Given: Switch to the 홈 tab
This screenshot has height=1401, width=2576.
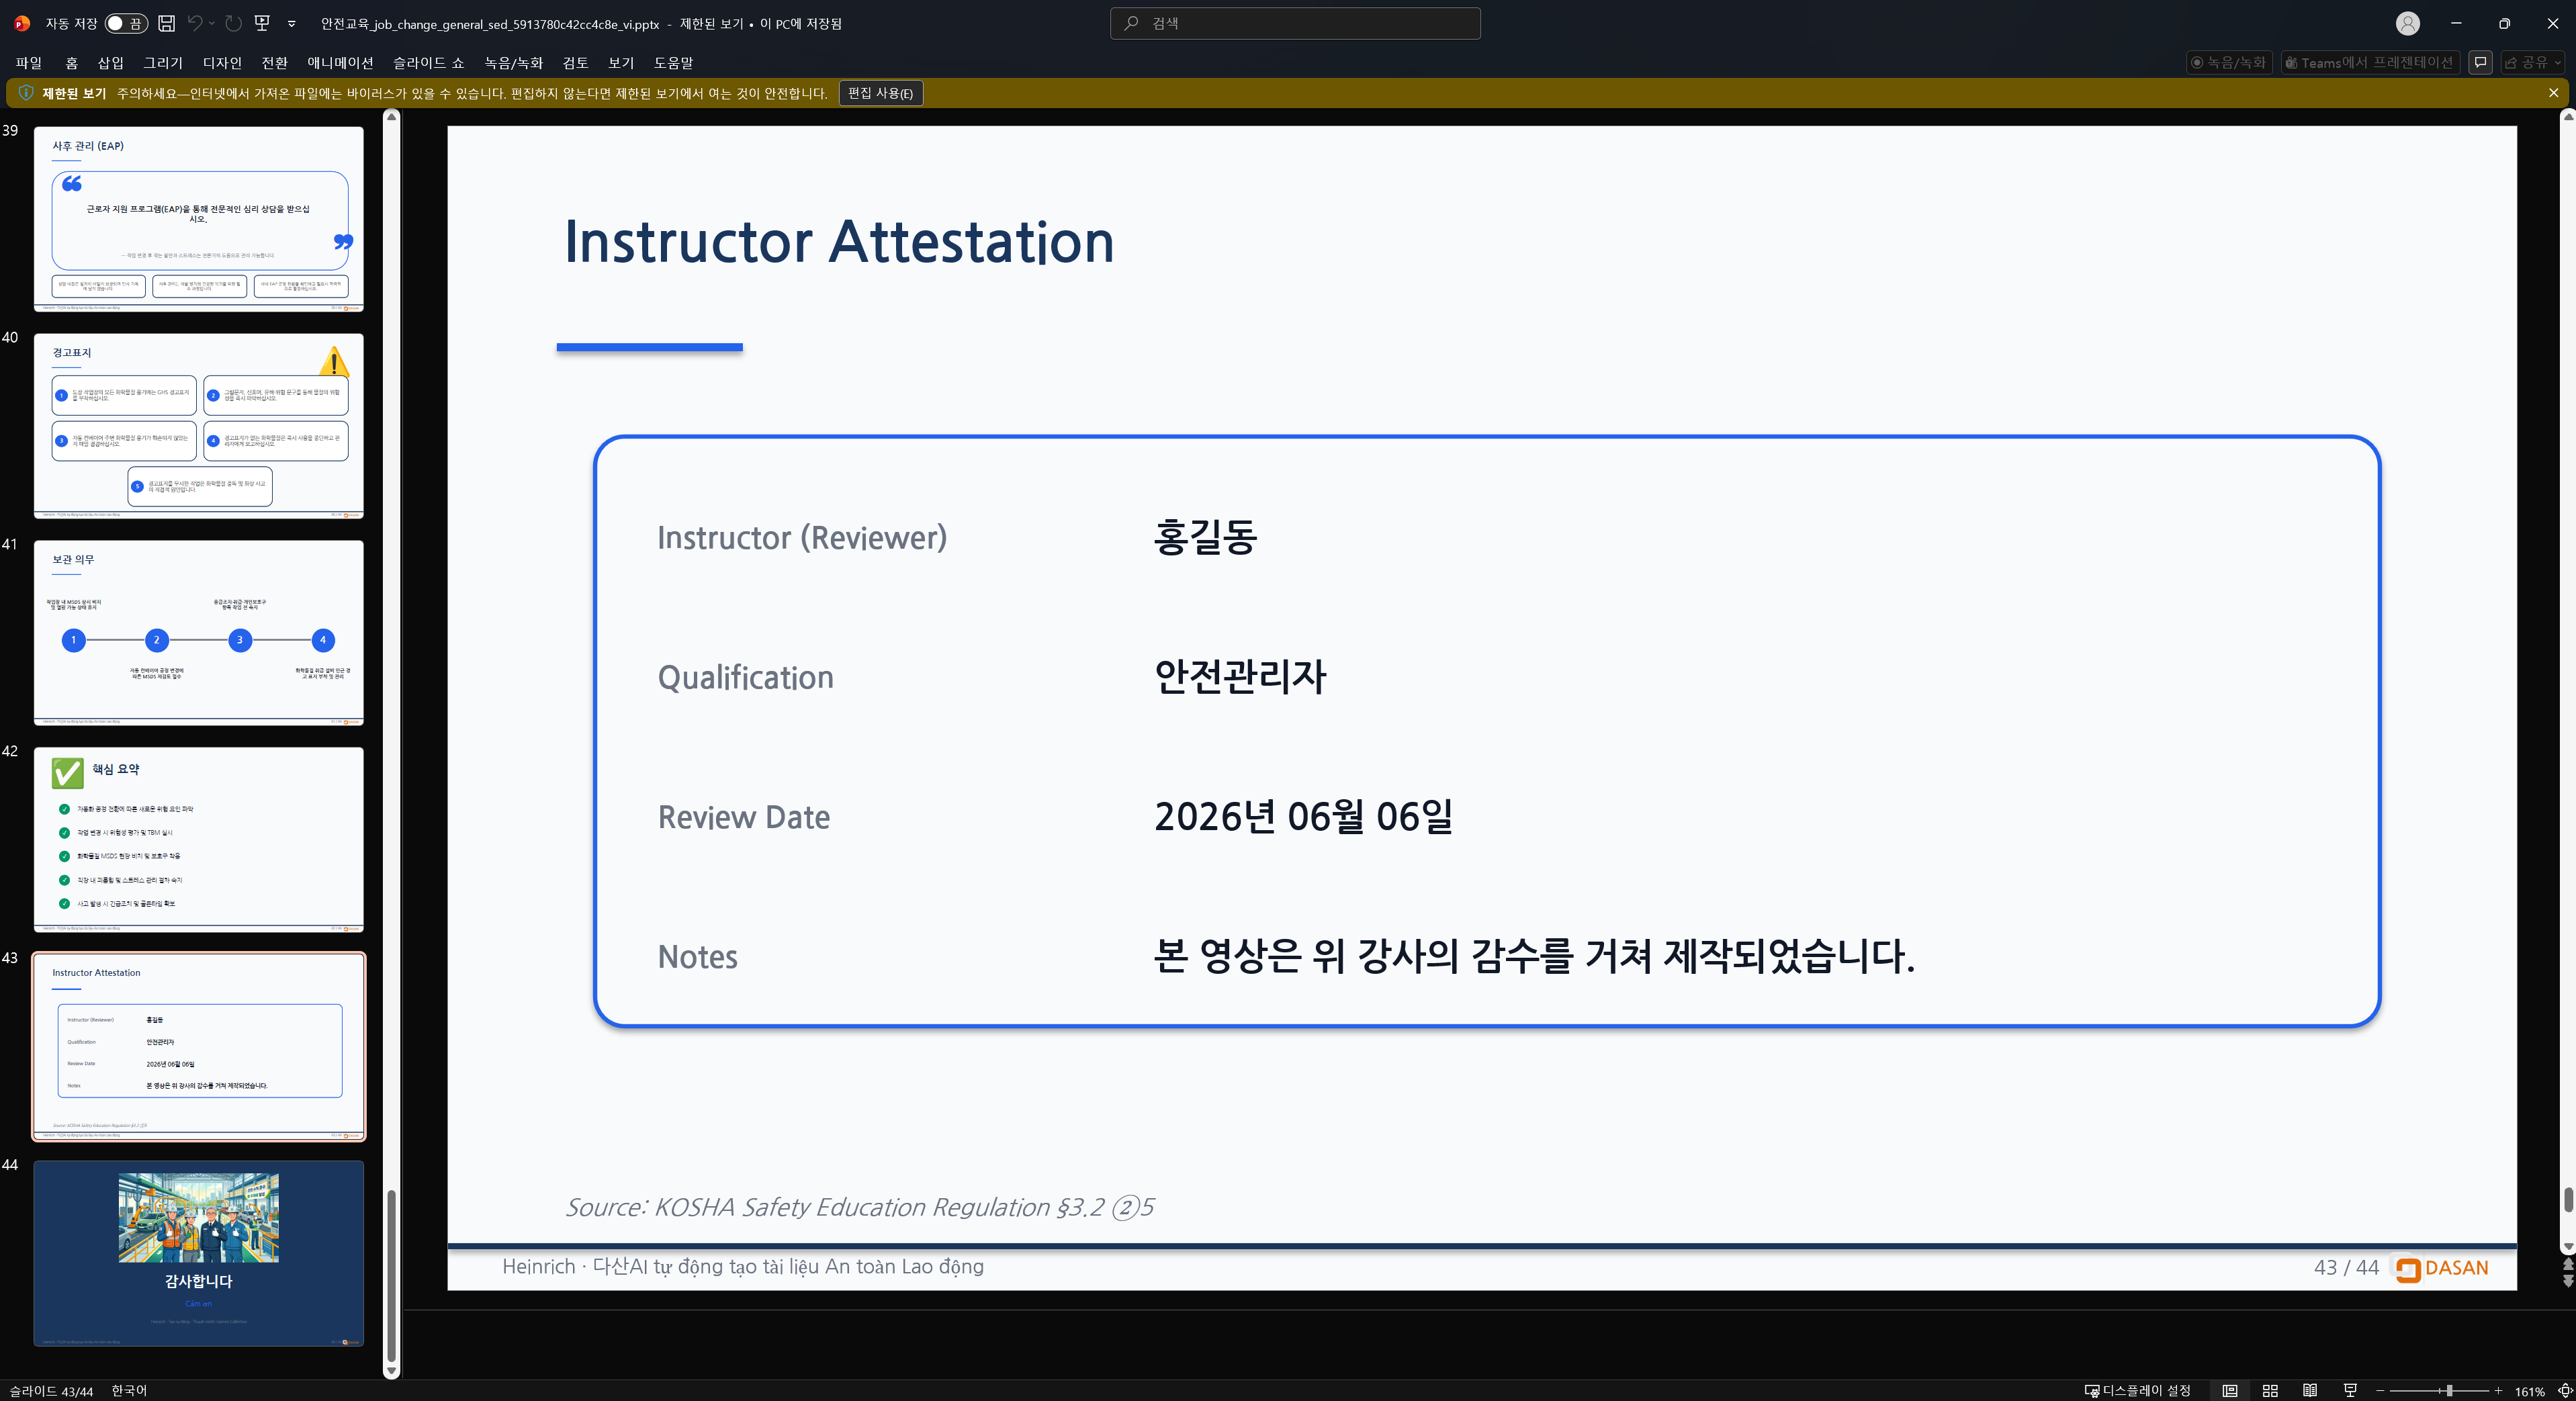Looking at the screenshot, I should pos(71,62).
